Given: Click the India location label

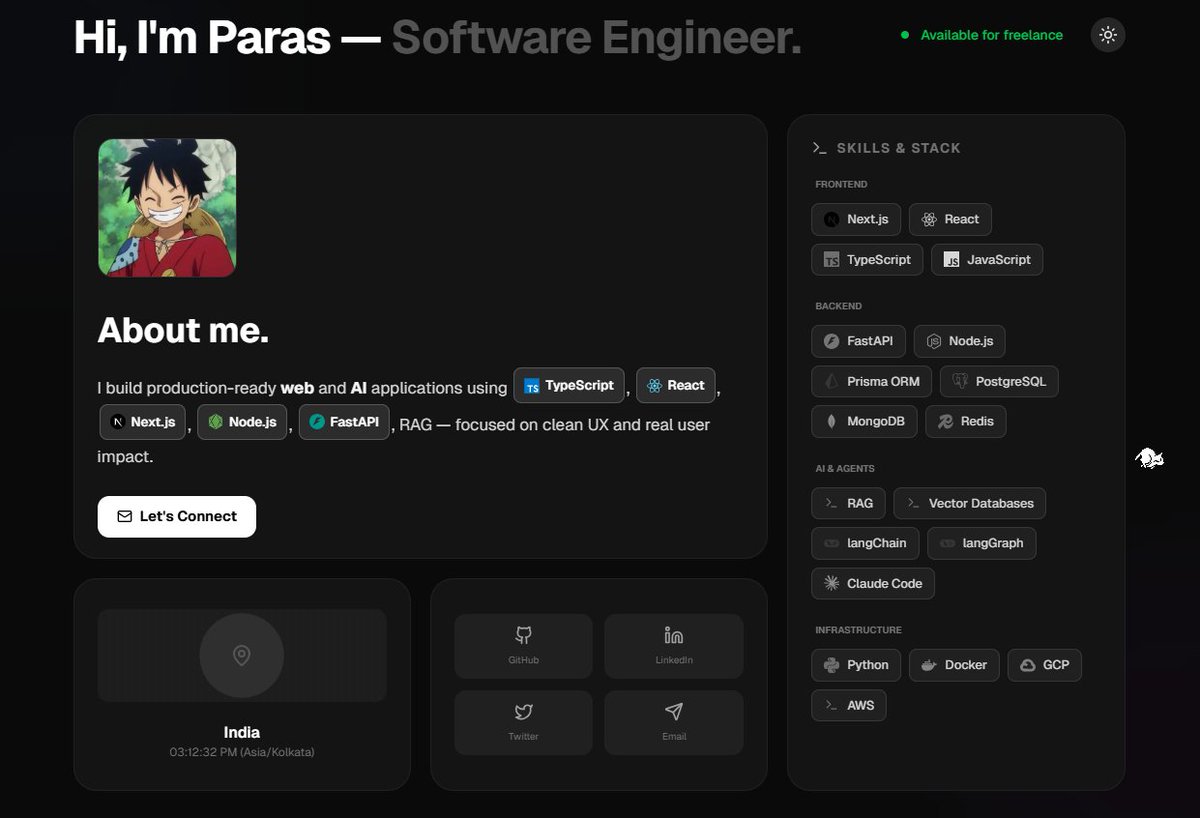Looking at the screenshot, I should (x=241, y=732).
